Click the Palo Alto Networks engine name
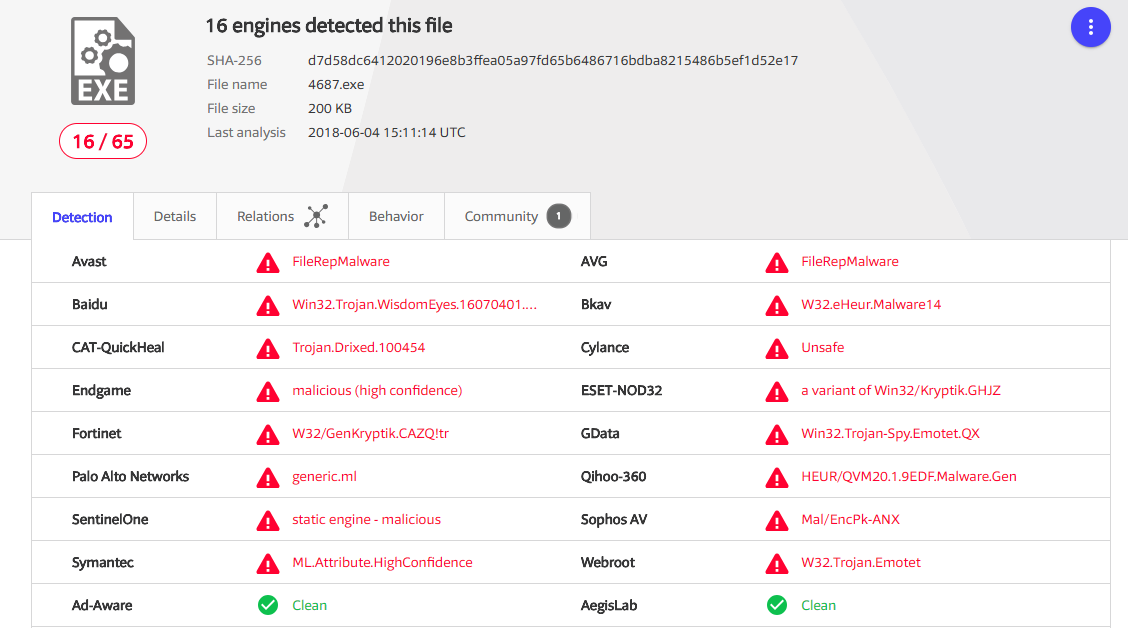Screen dimensions: 1128x628 [130, 476]
